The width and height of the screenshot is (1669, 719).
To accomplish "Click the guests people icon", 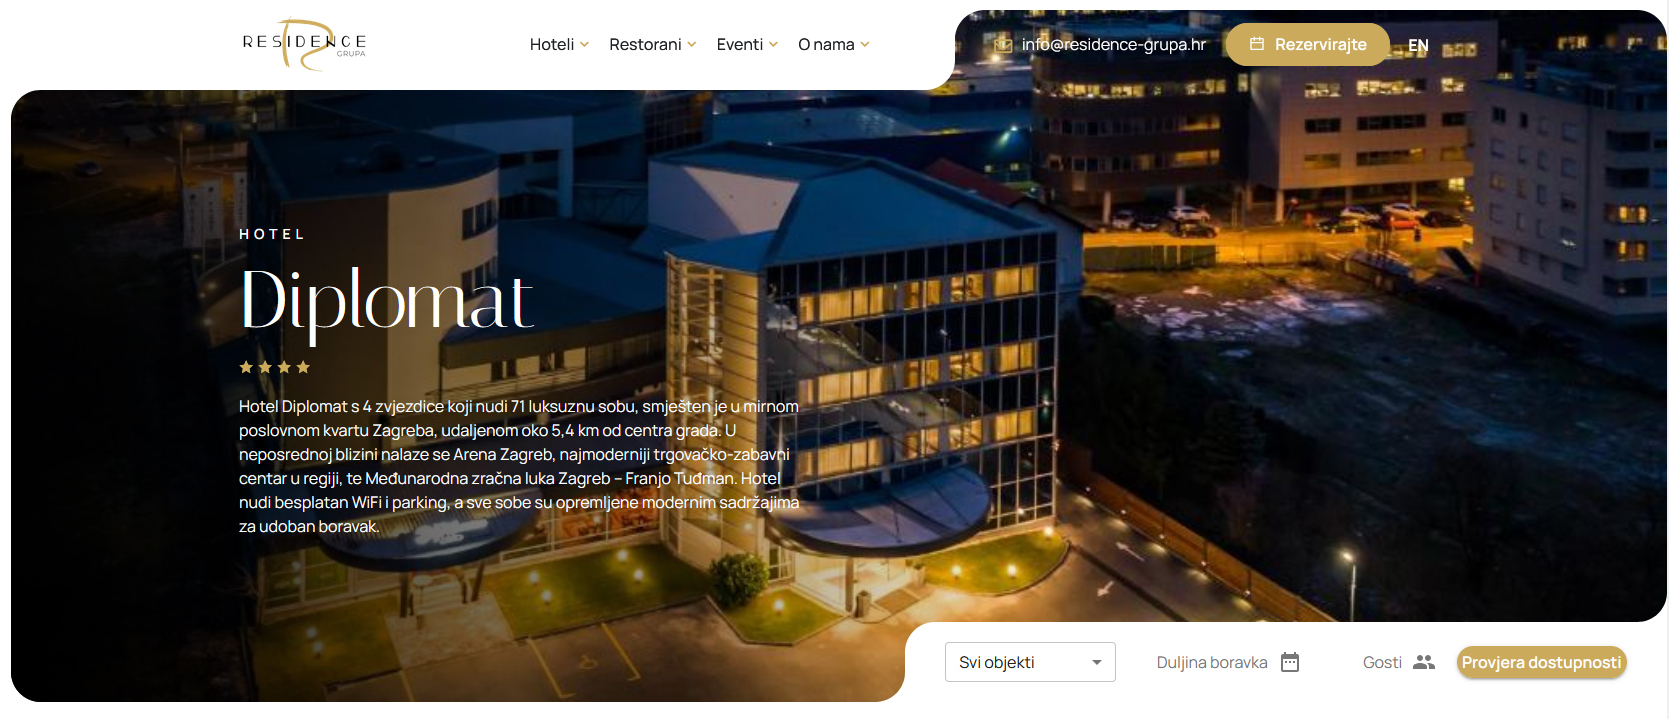I will (x=1424, y=662).
